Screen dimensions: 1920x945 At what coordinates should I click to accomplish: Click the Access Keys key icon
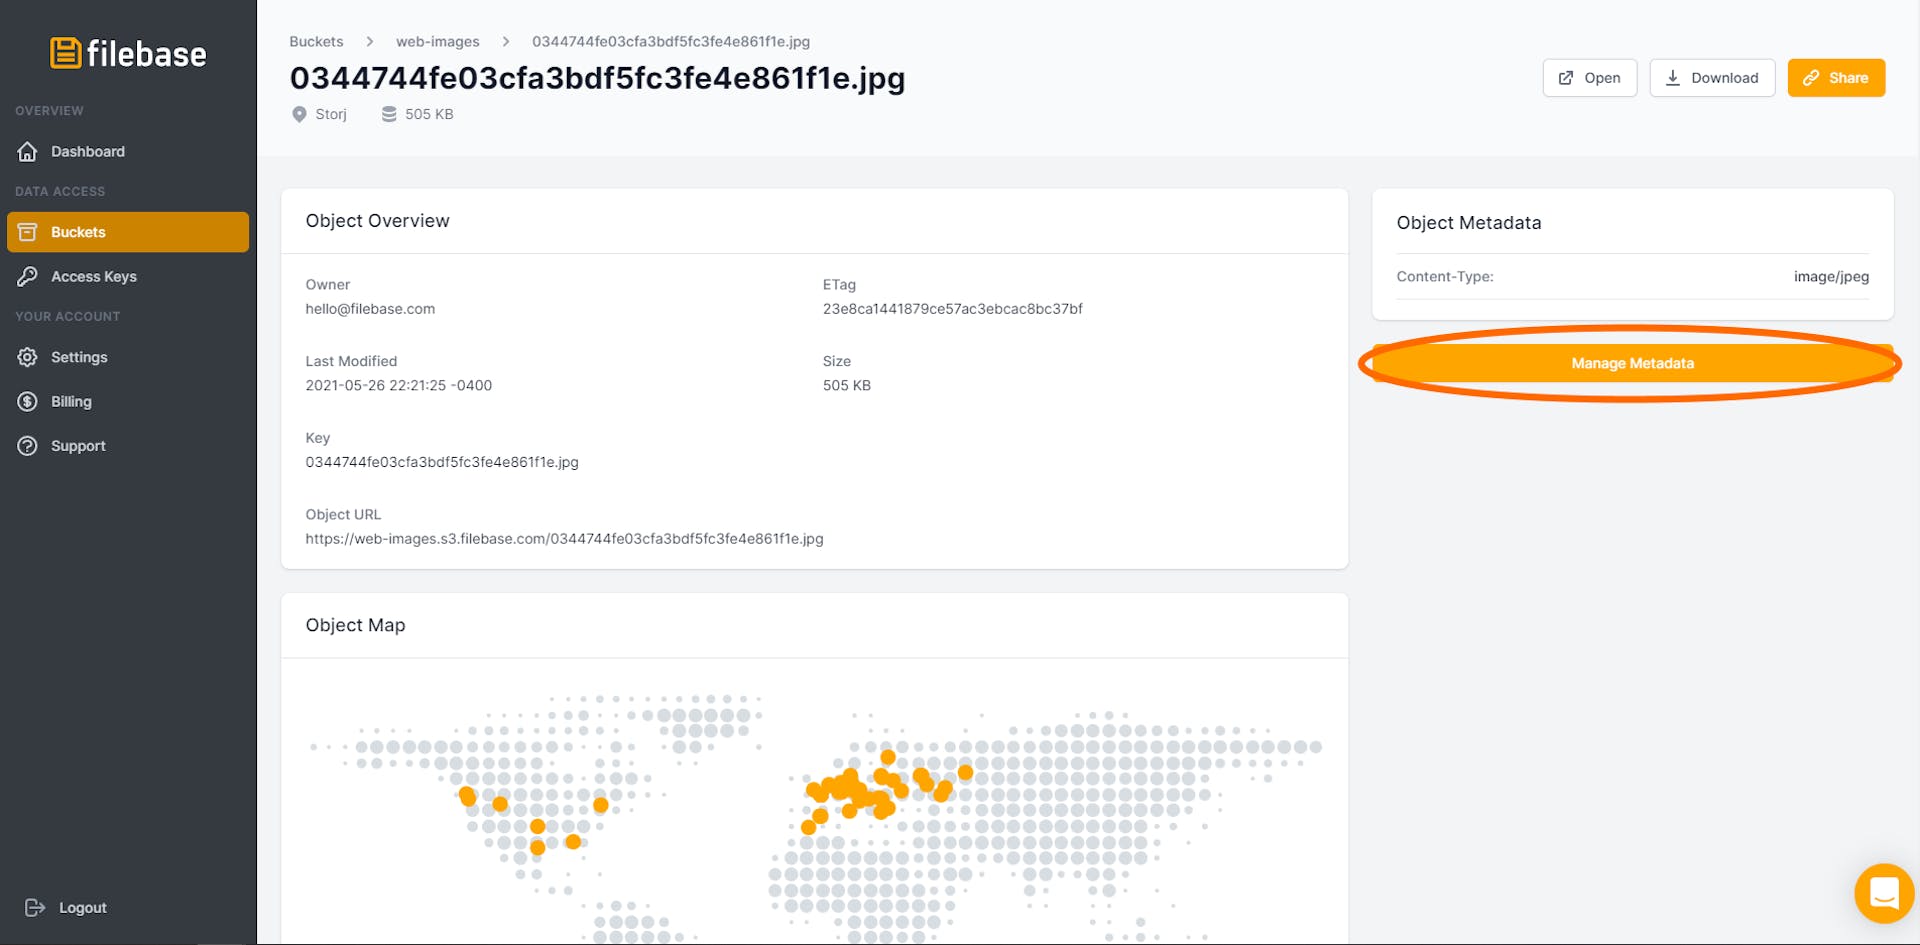pos(28,277)
